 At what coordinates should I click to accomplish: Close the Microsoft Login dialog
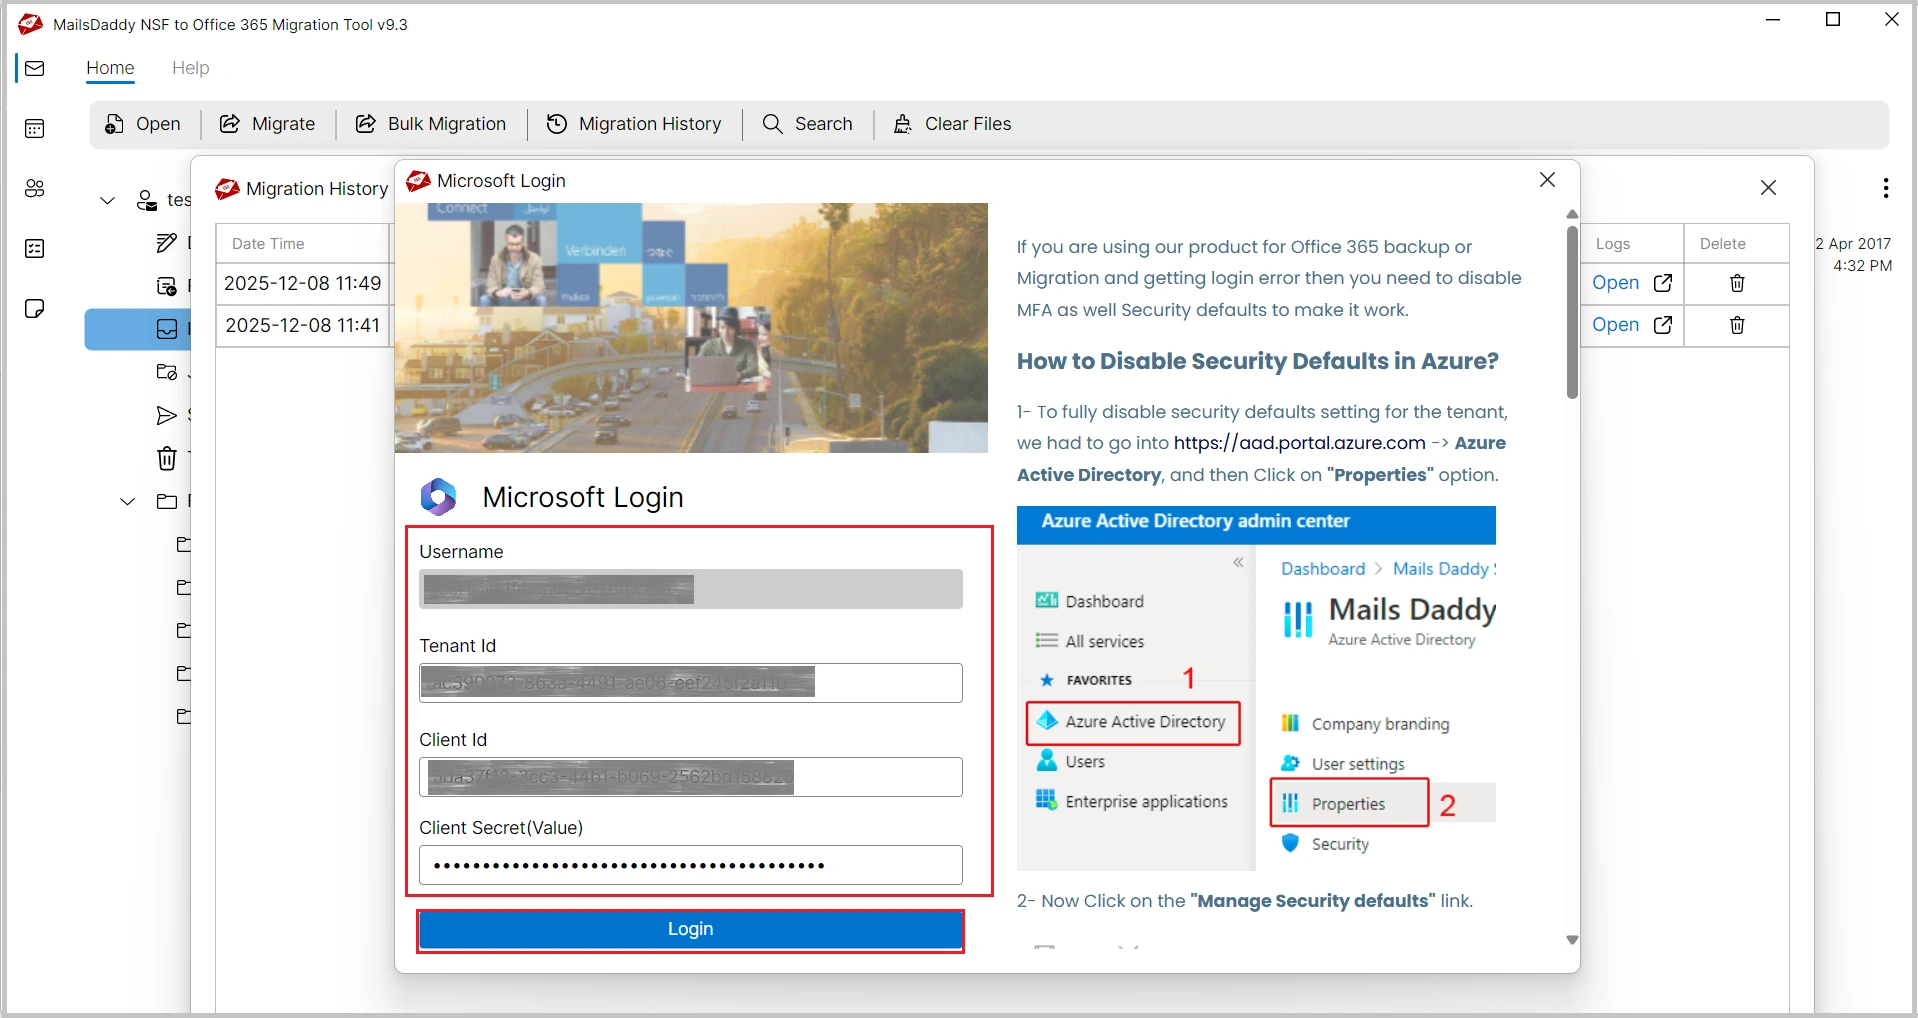tap(1547, 180)
